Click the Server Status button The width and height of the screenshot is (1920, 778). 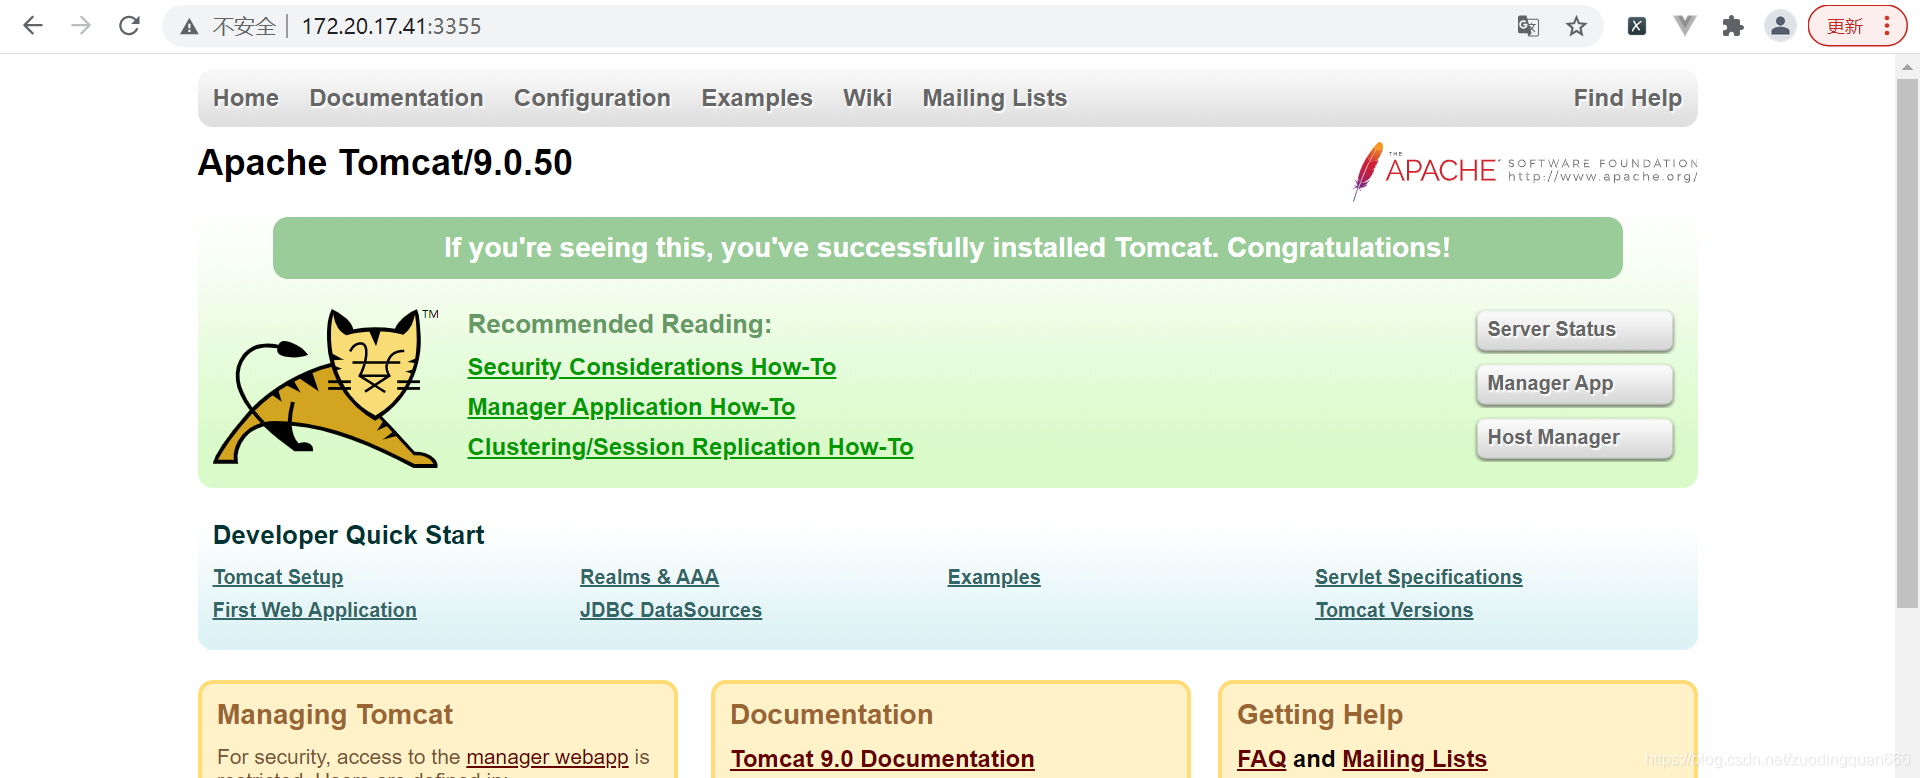[1575, 330]
